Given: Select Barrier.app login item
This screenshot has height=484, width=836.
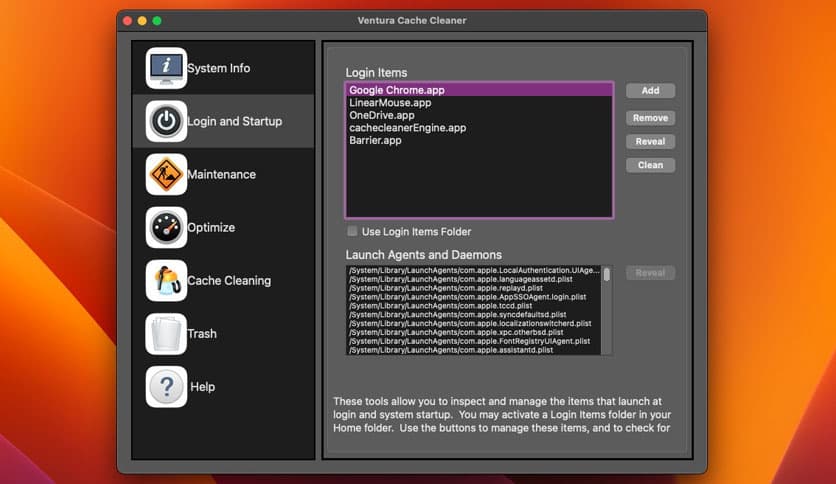Looking at the screenshot, I should (x=479, y=141).
